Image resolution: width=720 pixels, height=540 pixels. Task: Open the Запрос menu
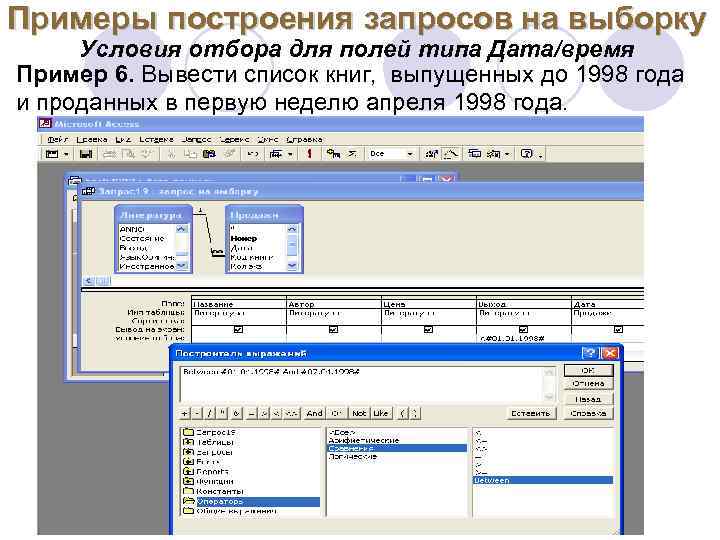click(x=197, y=139)
